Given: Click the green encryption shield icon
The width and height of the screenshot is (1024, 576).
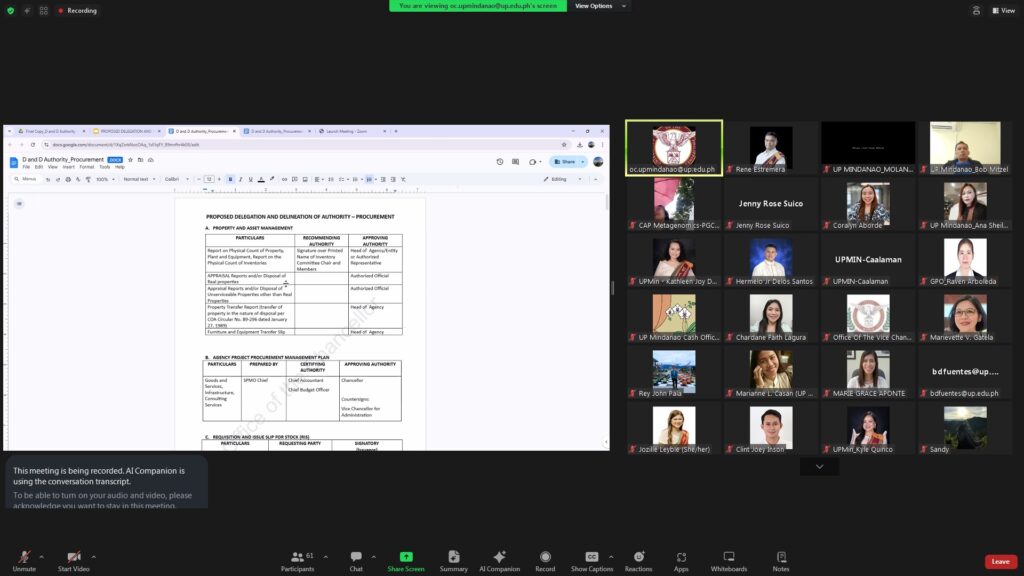Looking at the screenshot, I should 10,10.
